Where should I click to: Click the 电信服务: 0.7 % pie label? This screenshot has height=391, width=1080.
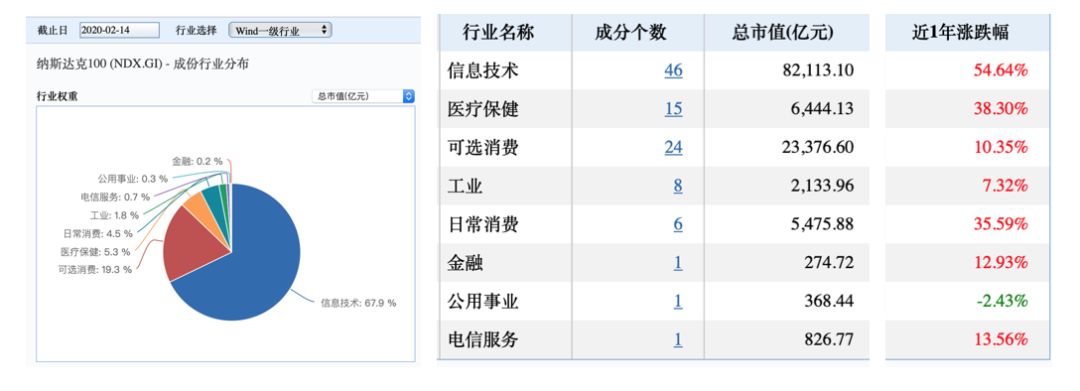click(x=115, y=197)
